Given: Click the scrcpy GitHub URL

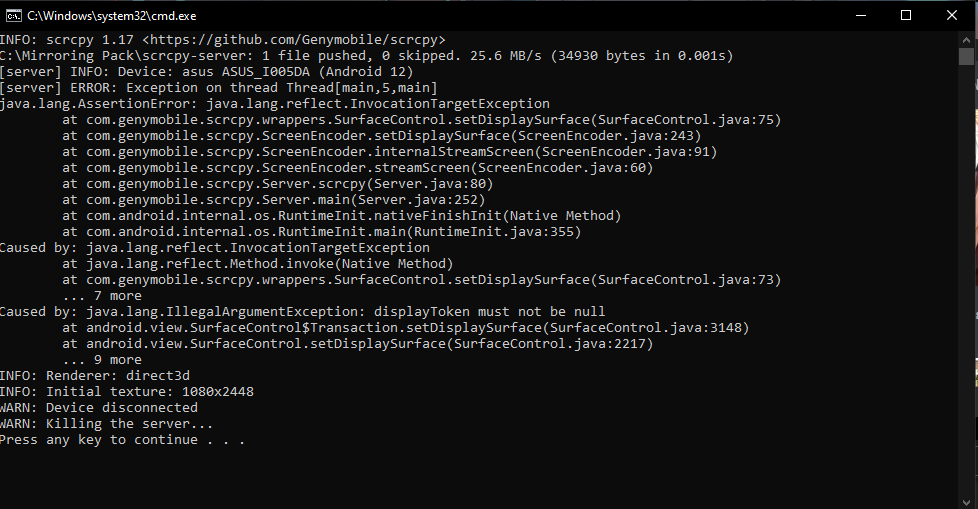Looking at the screenshot, I should coord(286,39).
